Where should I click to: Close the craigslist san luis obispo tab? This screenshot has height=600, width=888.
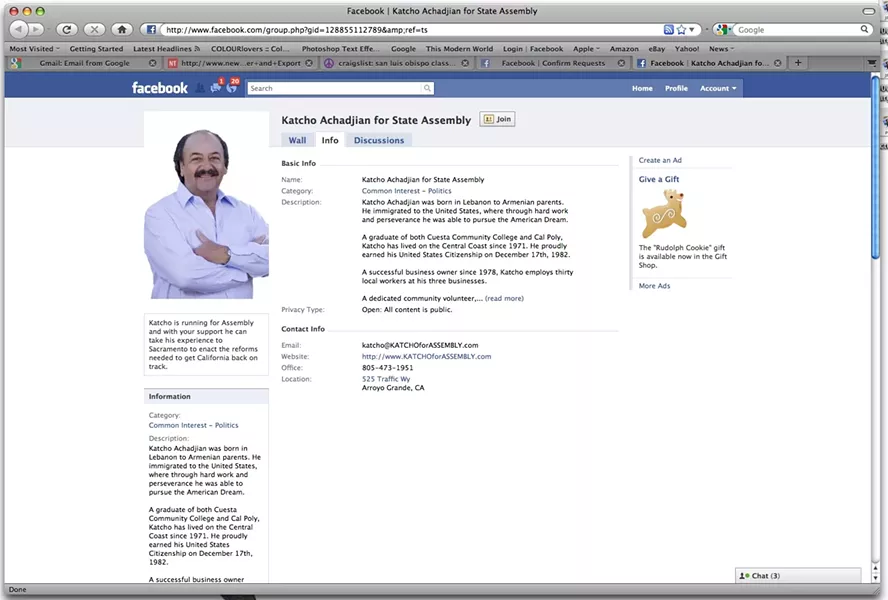tap(465, 63)
